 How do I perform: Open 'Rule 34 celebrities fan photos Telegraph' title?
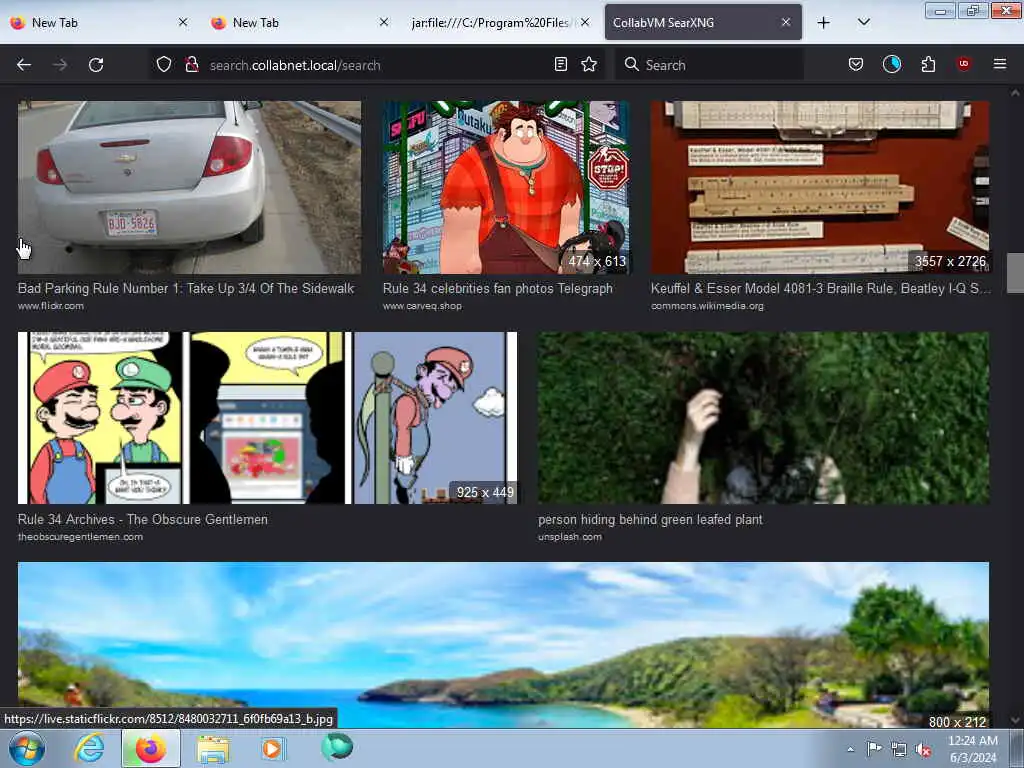click(x=498, y=288)
